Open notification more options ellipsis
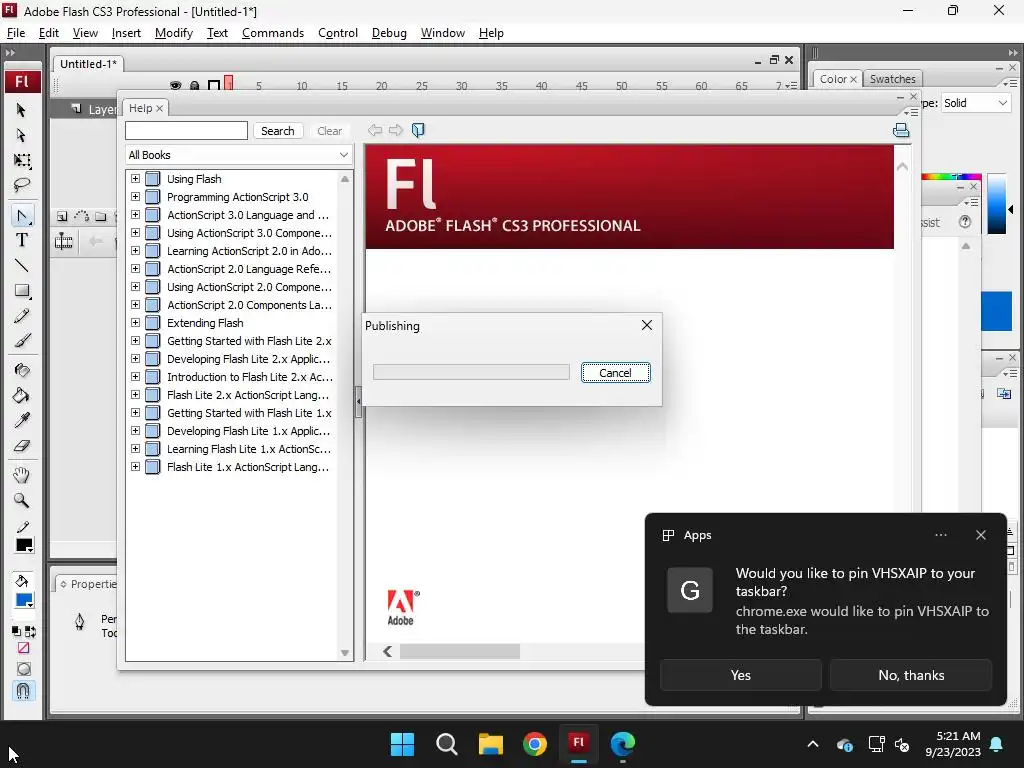The height and width of the screenshot is (768, 1024). [x=940, y=535]
